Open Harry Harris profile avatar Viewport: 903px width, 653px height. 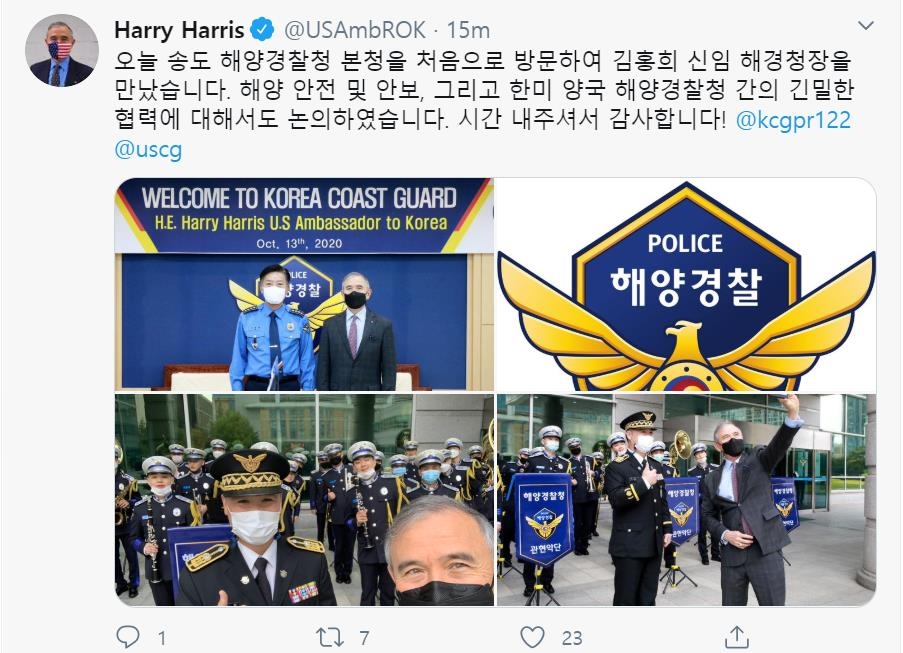(x=62, y=50)
